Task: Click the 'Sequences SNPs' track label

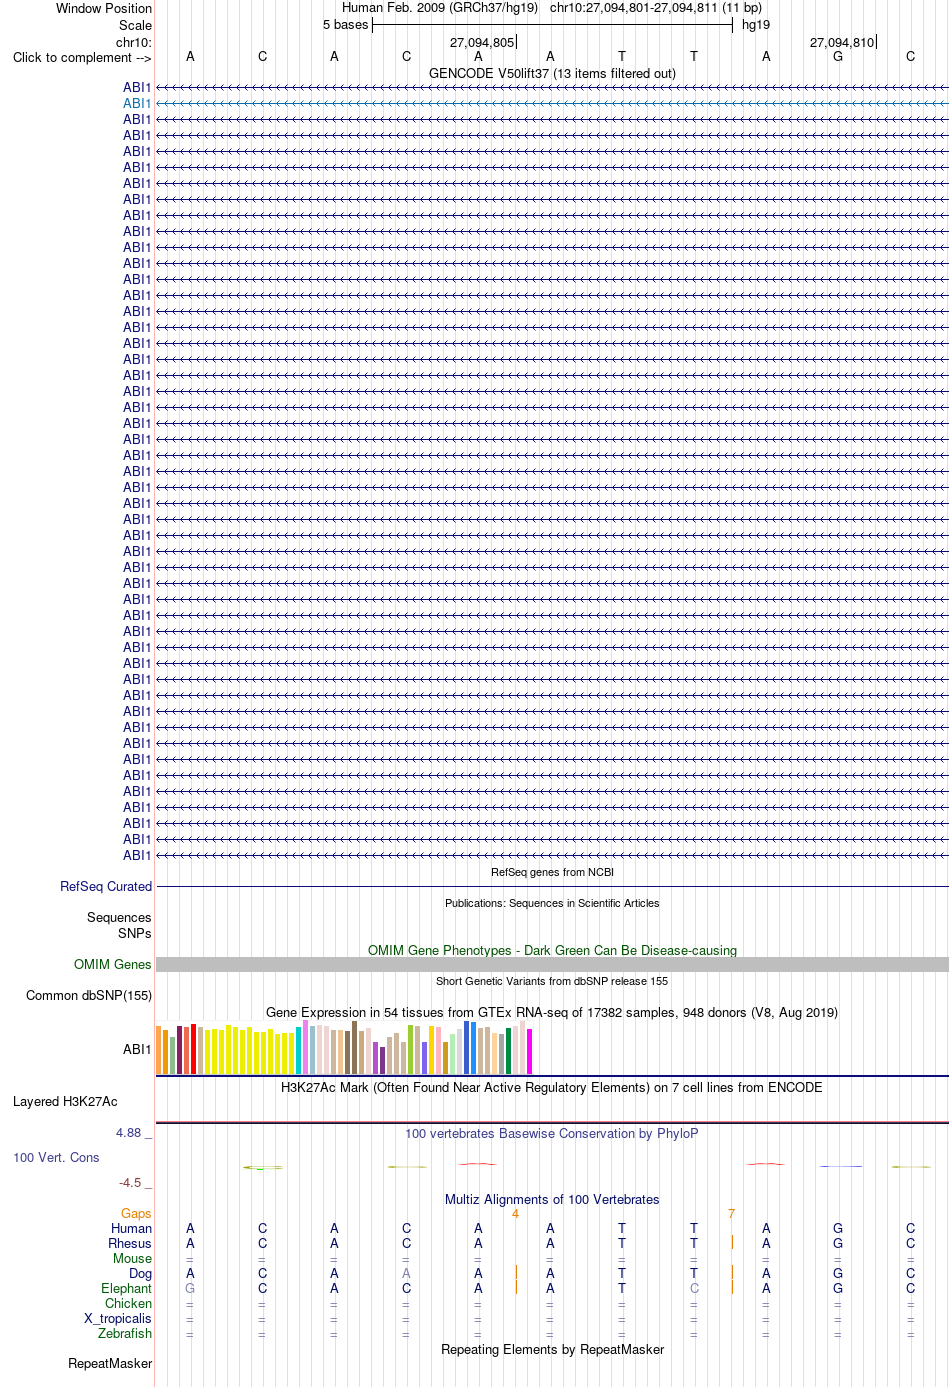Action: point(119,925)
